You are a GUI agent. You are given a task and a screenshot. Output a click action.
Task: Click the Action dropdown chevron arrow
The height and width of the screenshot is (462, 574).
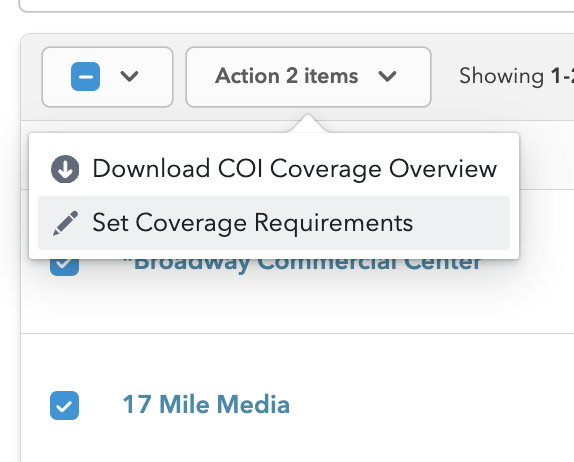(x=388, y=77)
